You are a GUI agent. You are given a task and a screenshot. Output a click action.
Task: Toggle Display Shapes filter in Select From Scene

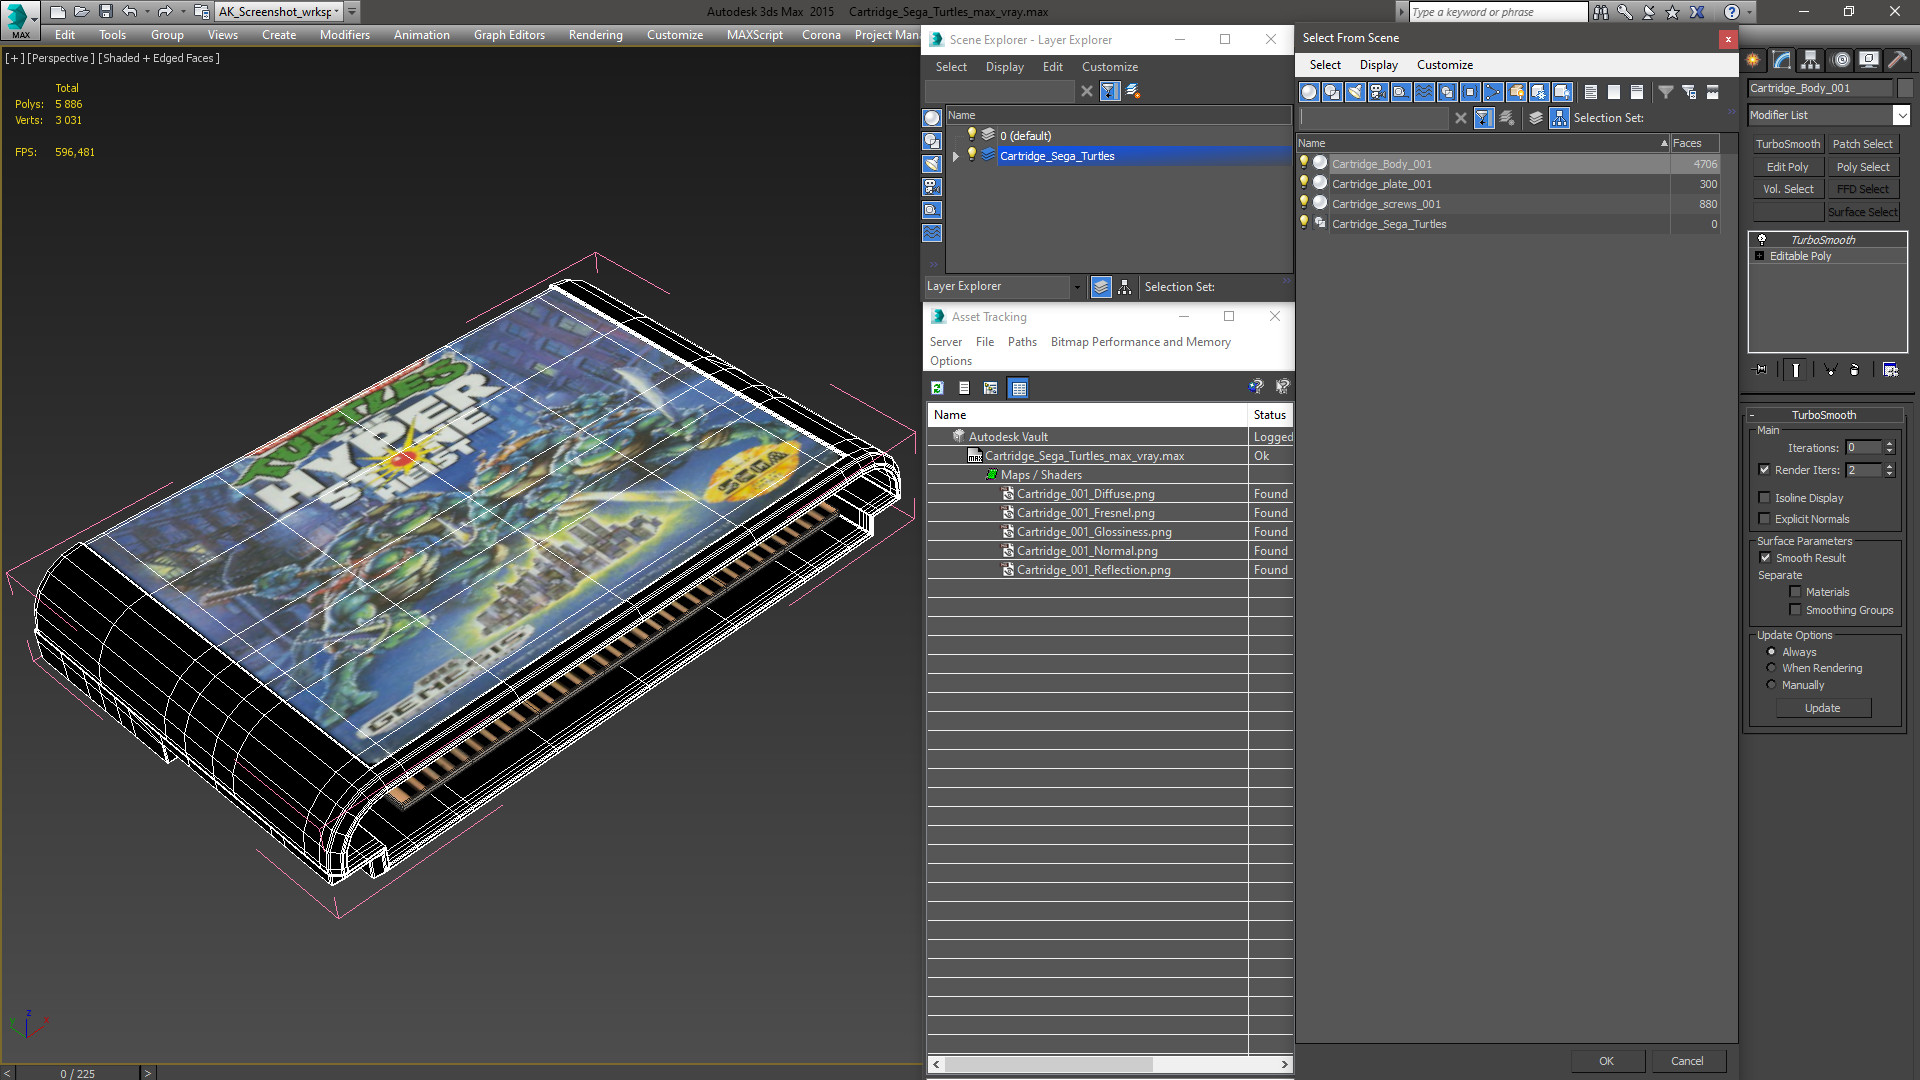click(1332, 92)
